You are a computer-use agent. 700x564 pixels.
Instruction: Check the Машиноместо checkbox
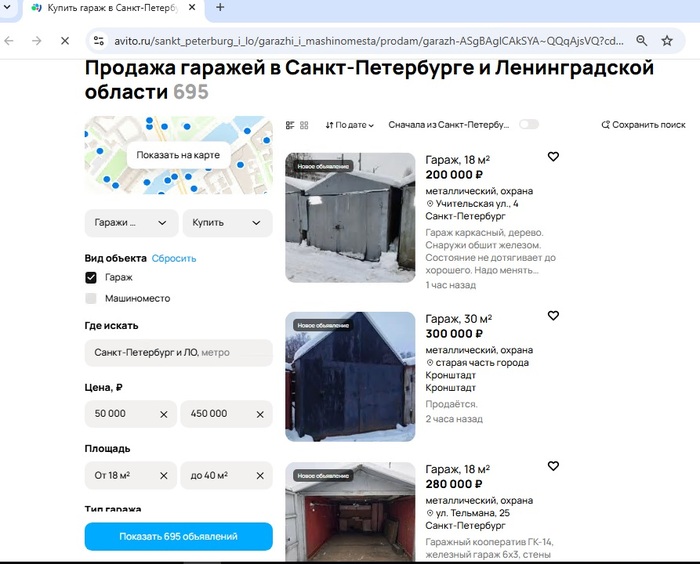[91, 298]
